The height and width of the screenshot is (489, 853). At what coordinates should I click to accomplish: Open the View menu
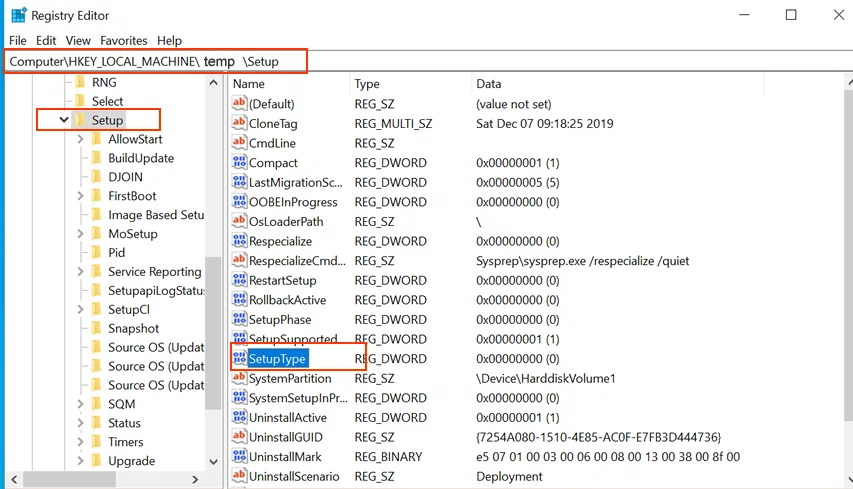coord(78,40)
